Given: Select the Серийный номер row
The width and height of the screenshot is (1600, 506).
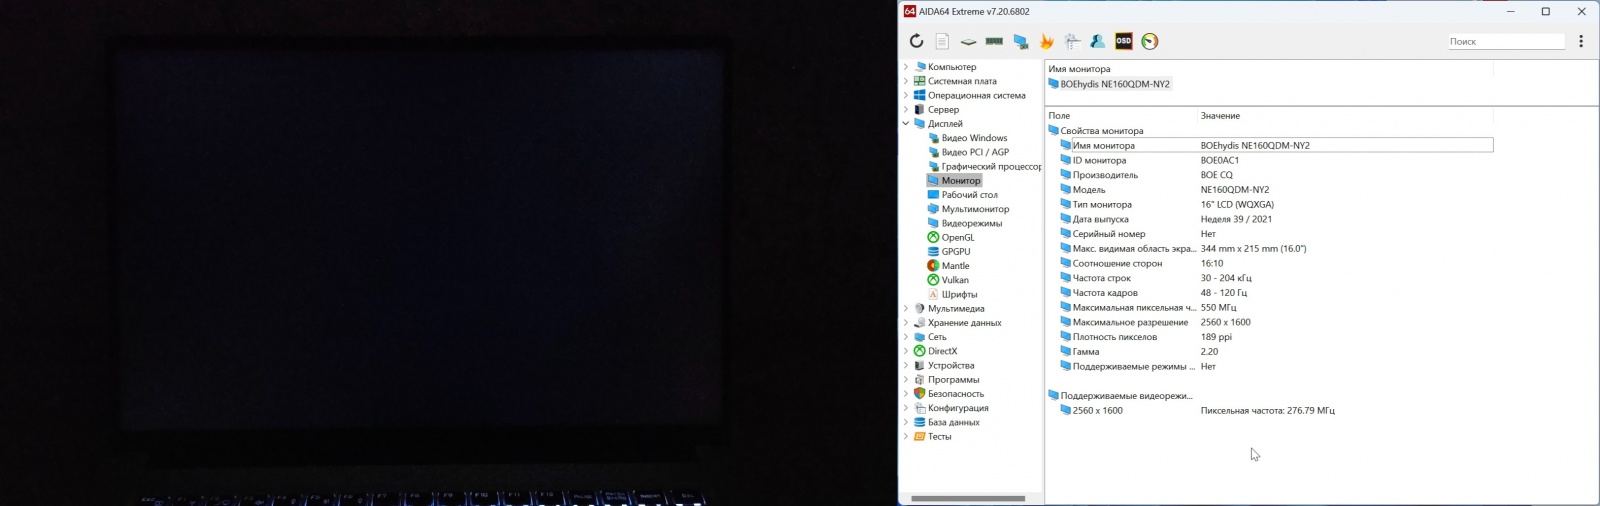Looking at the screenshot, I should click(x=1276, y=234).
